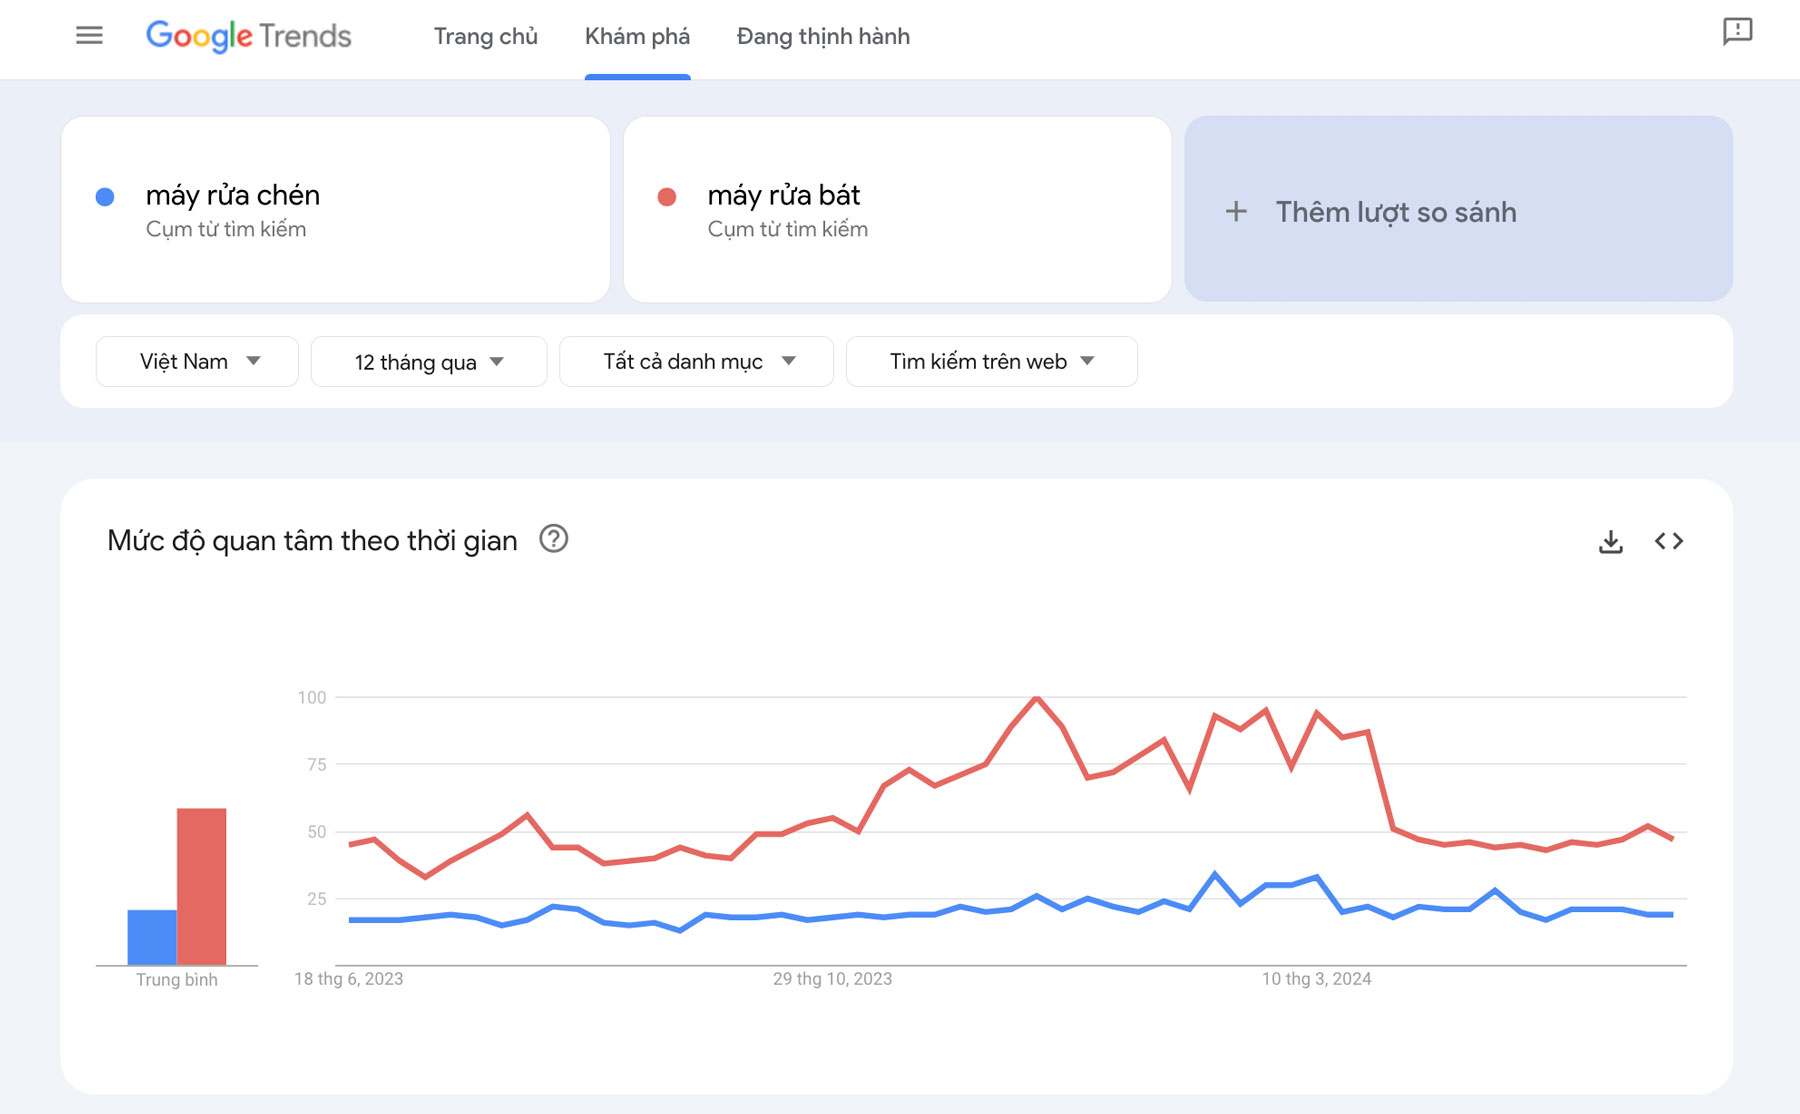Edit the máy rửa bát search term
The width and height of the screenshot is (1800, 1114).
point(783,195)
